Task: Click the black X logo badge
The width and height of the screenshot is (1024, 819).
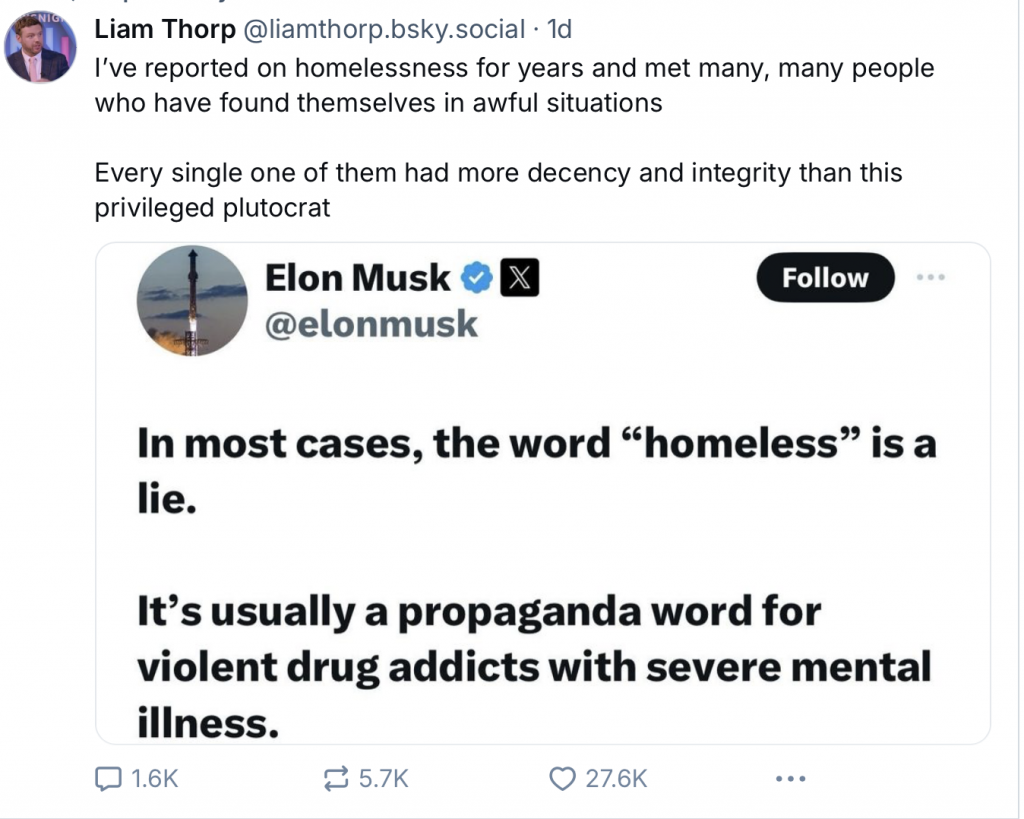Action: pyautogui.click(x=518, y=279)
